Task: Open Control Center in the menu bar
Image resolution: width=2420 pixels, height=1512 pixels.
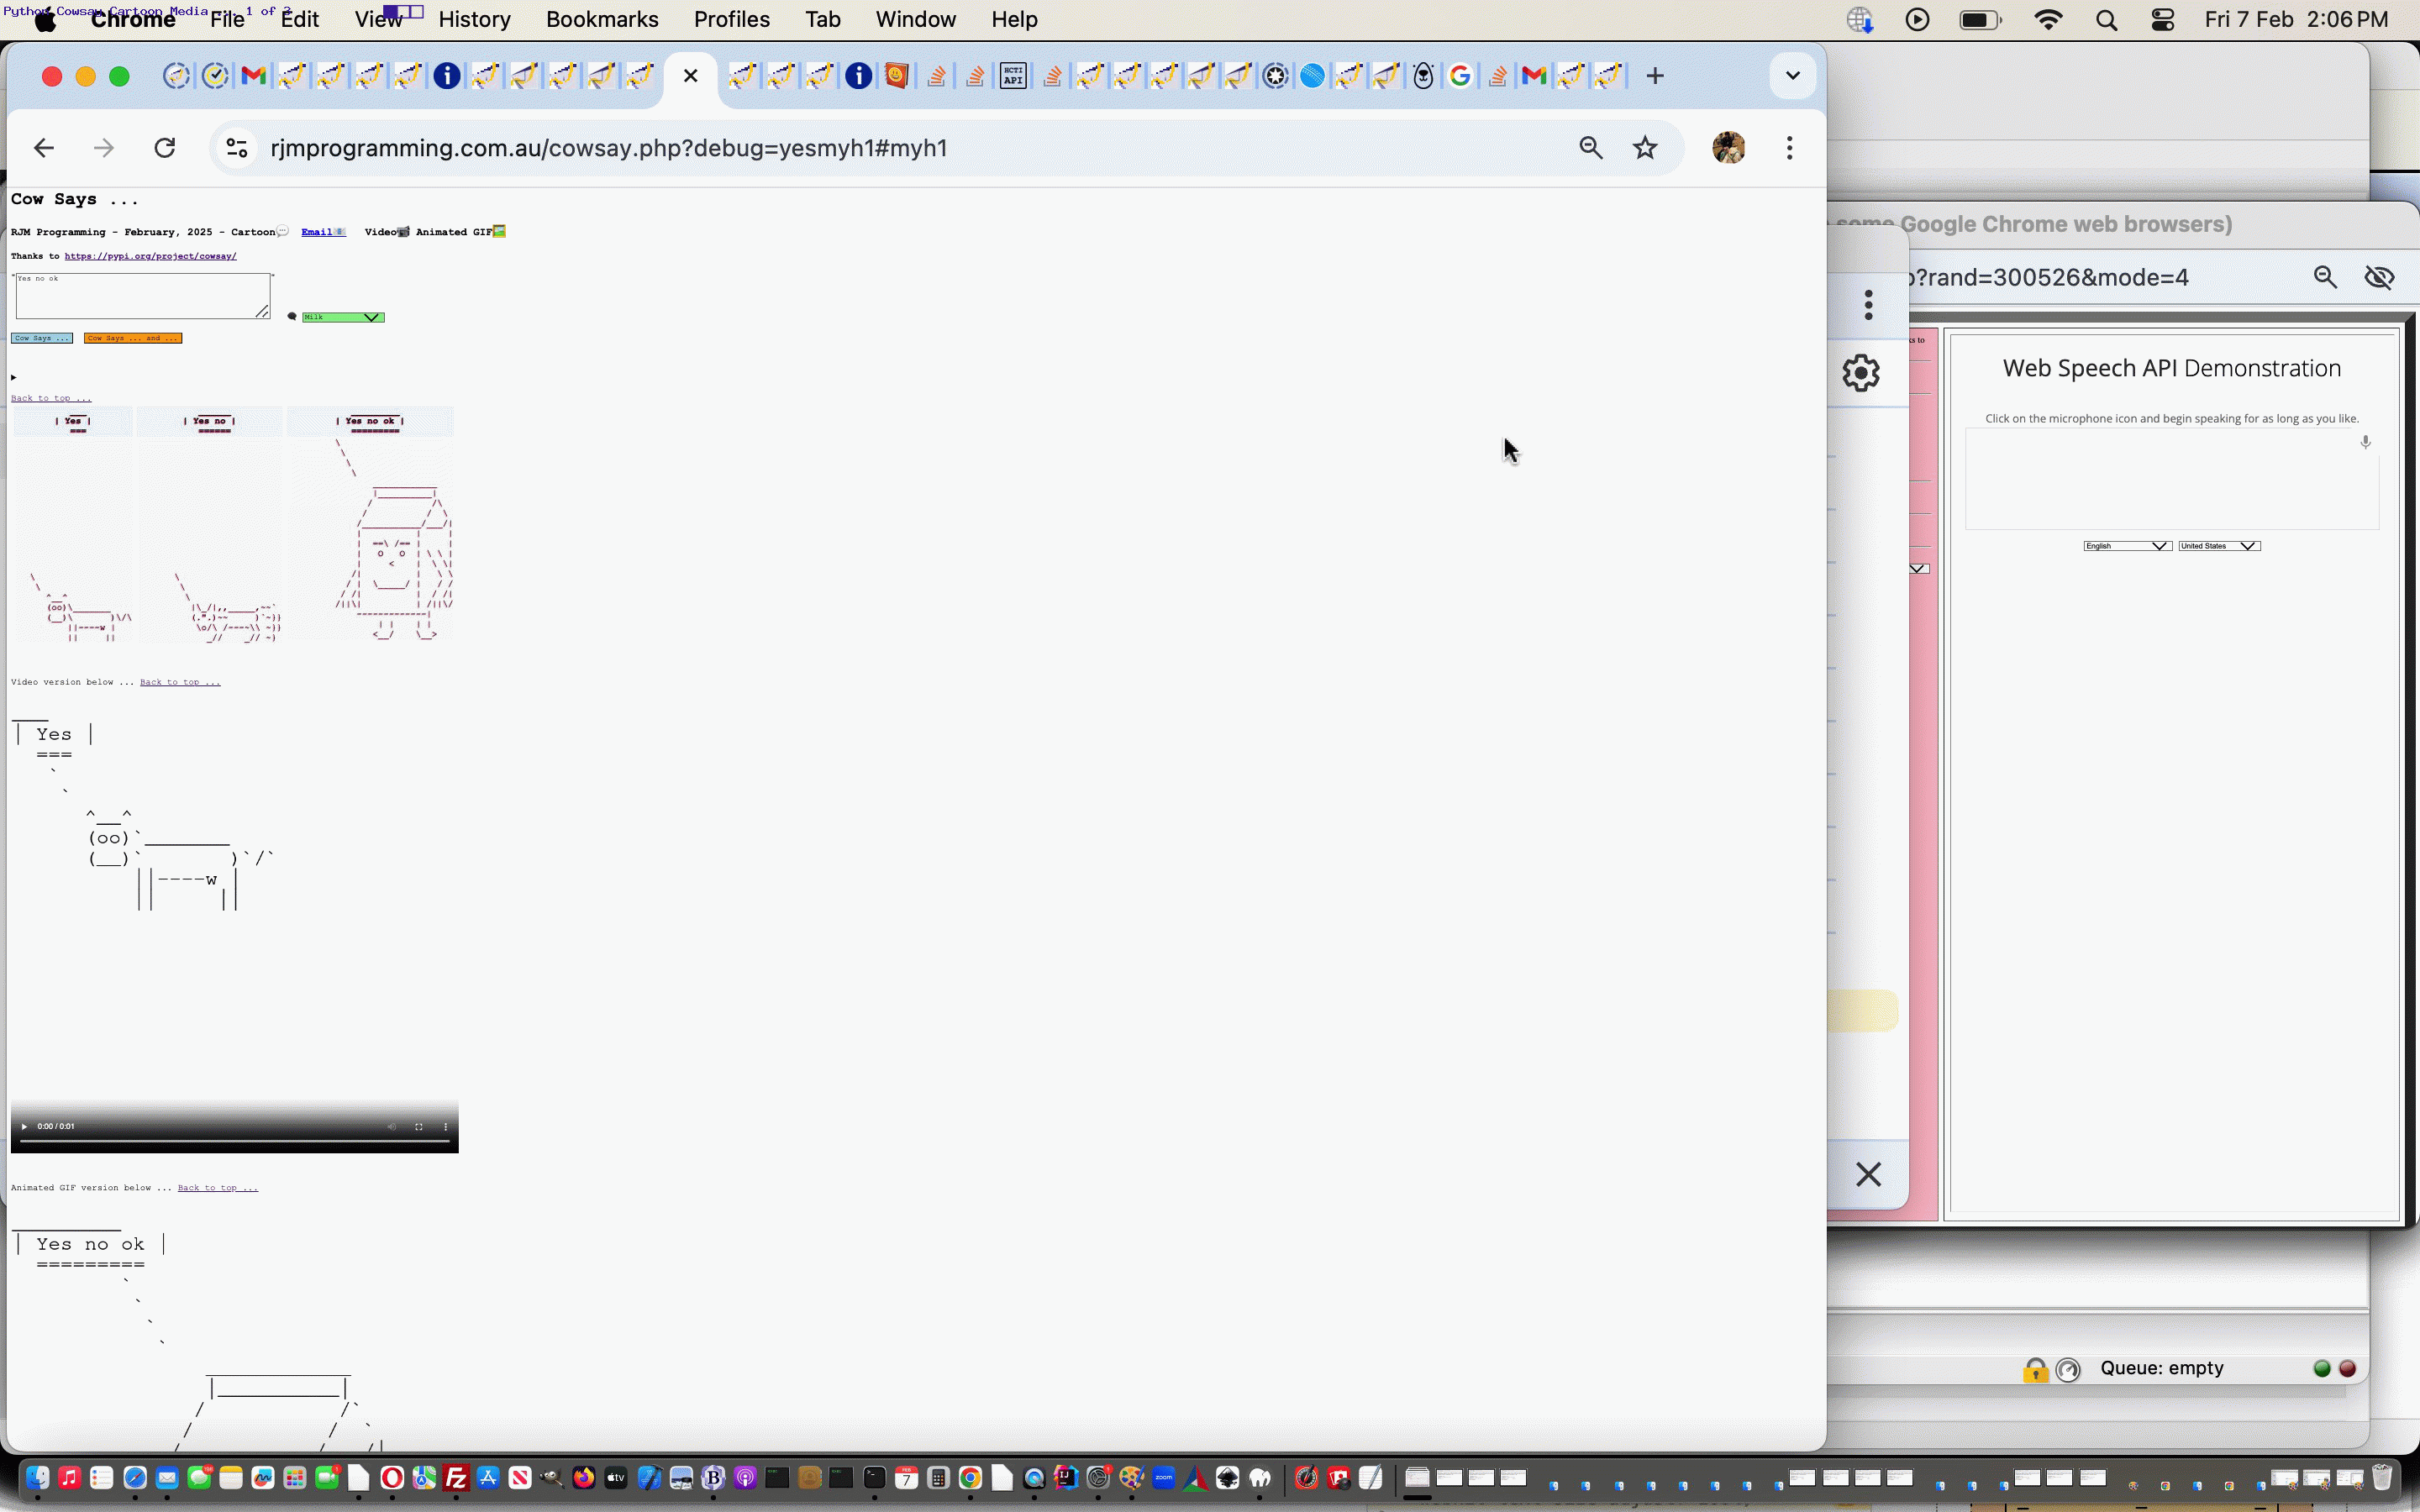Action: coord(2162,20)
